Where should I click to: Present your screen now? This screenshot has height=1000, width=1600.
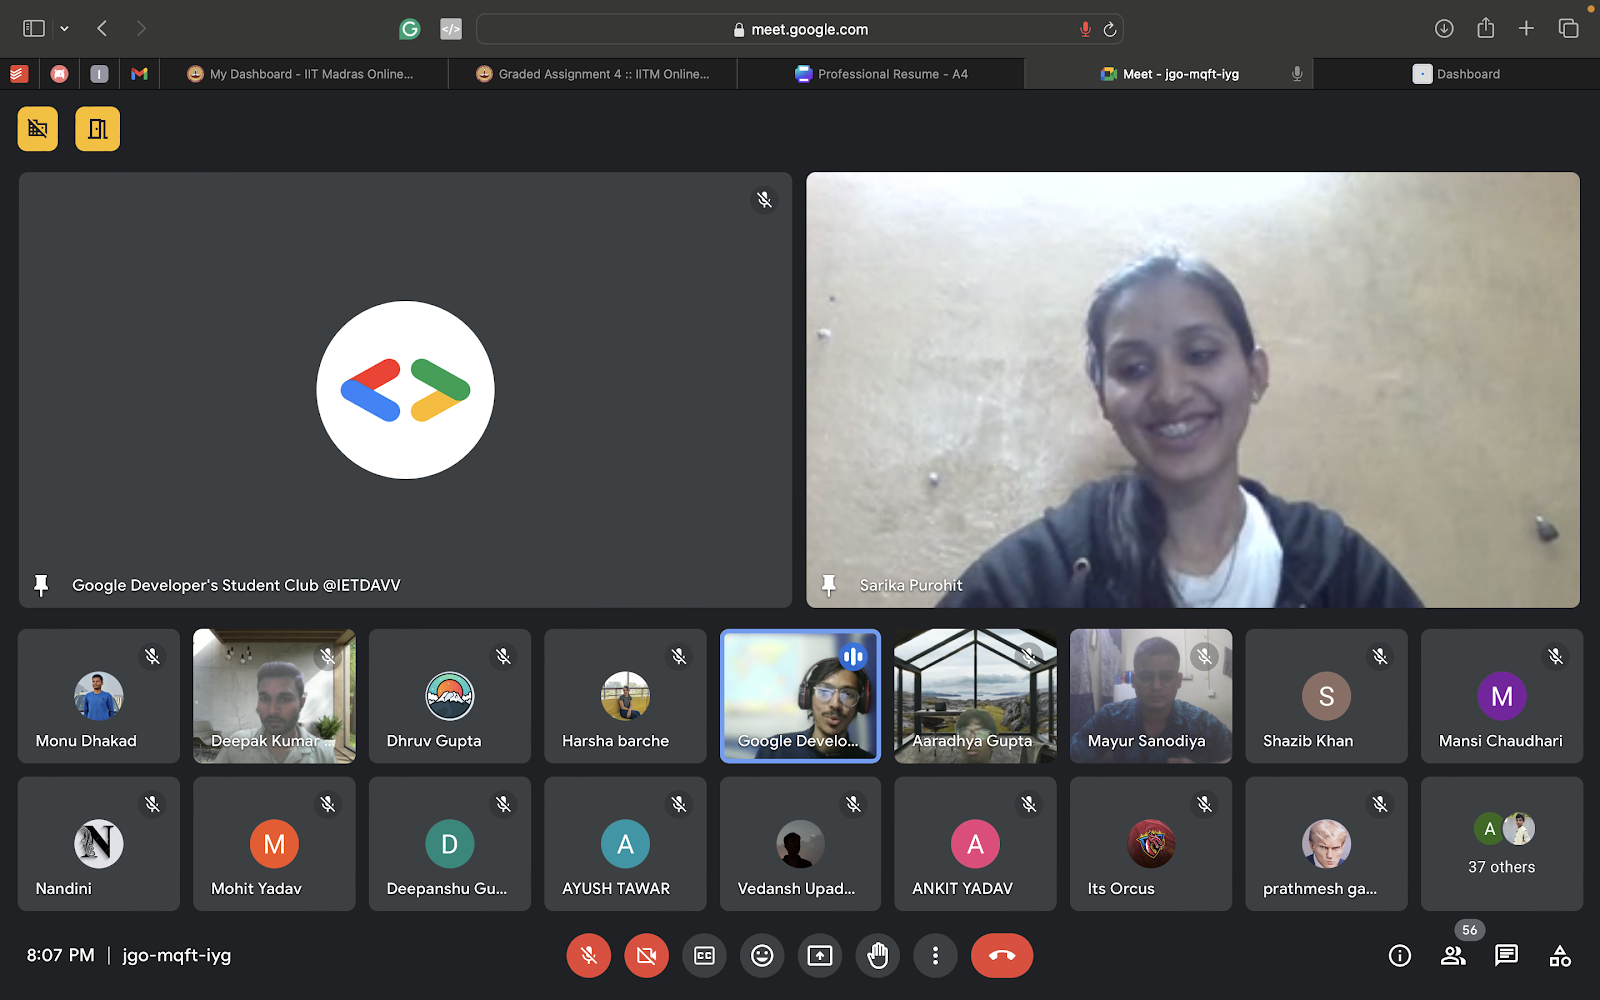[820, 956]
